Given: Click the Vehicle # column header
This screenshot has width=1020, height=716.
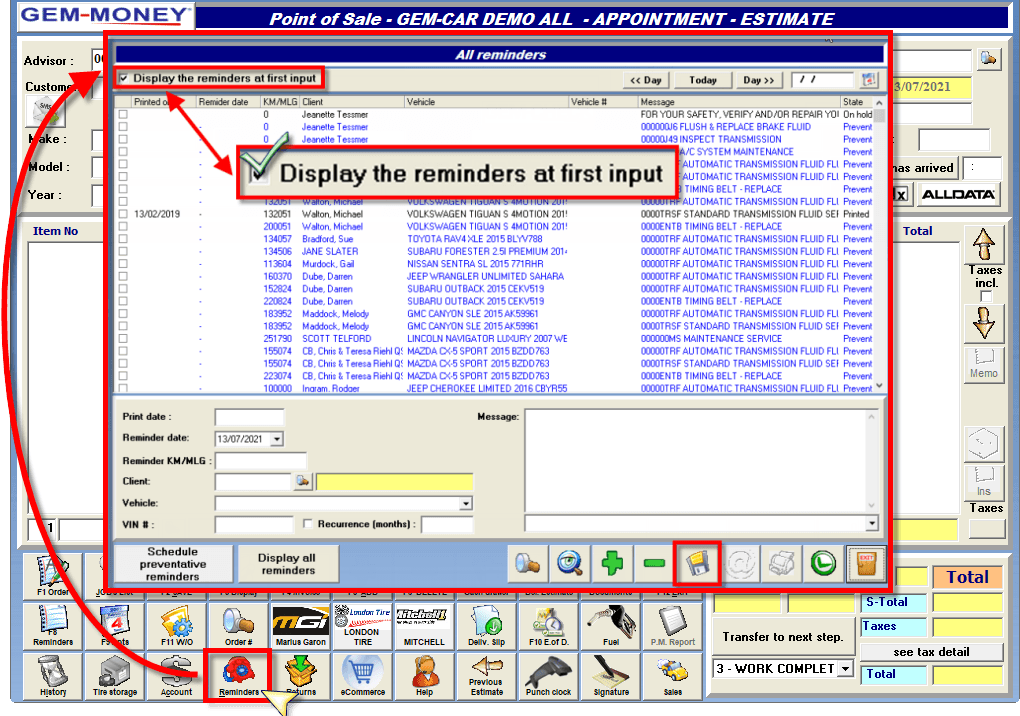Looking at the screenshot, I should tap(602, 102).
